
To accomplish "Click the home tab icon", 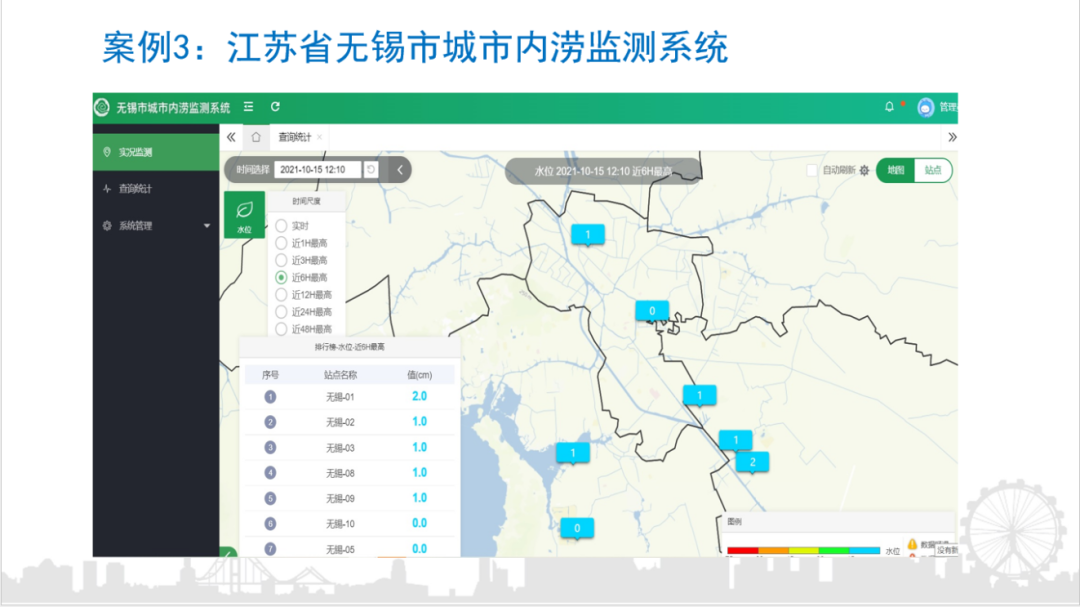I will (256, 137).
